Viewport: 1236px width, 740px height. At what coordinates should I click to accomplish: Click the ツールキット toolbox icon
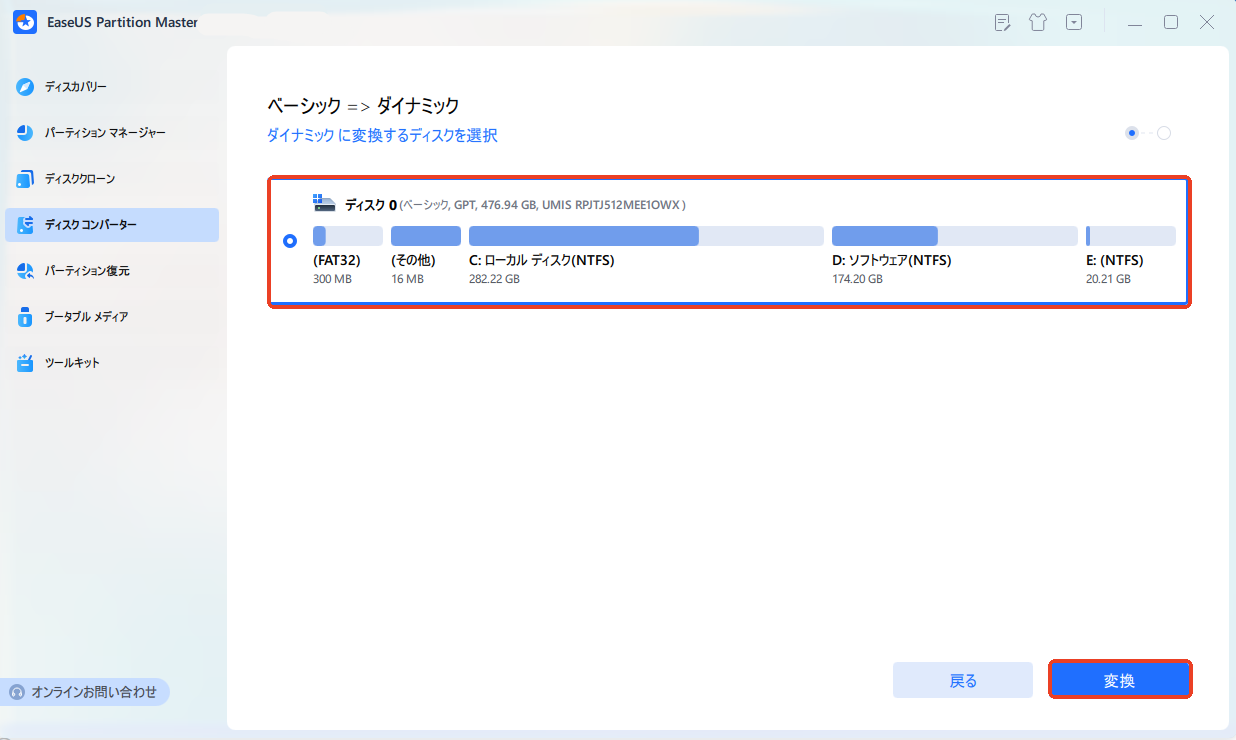[25, 363]
